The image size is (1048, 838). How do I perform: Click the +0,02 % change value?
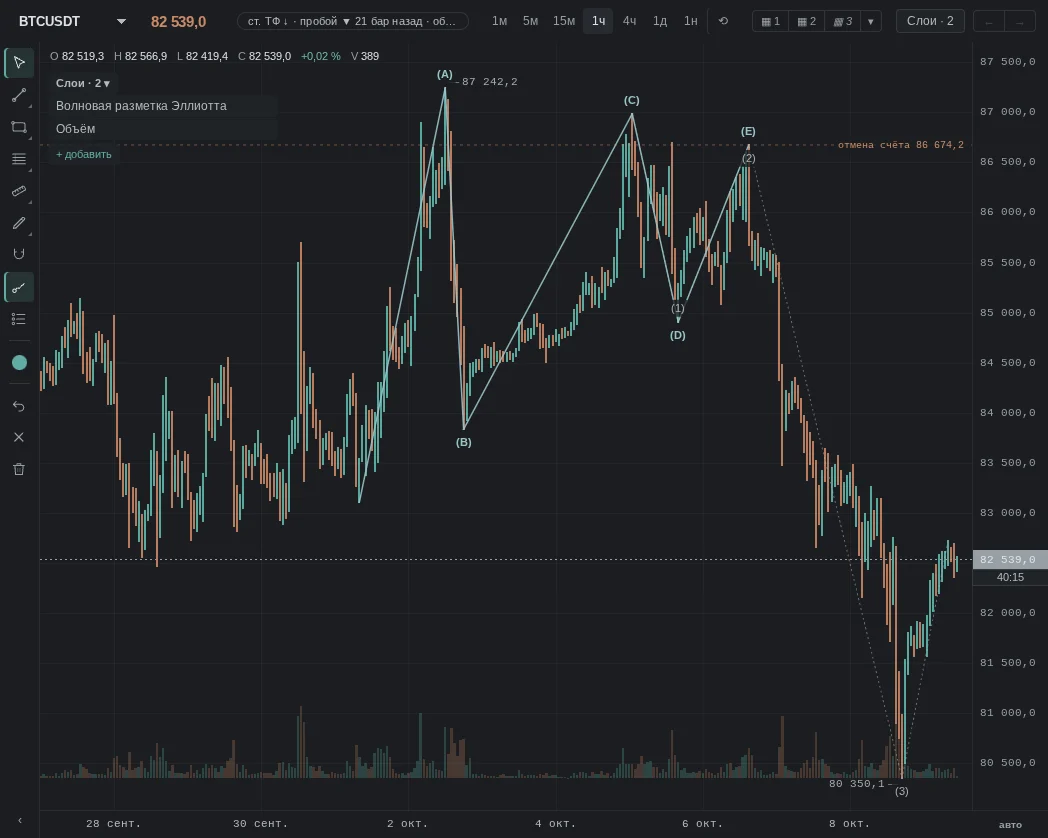[x=321, y=56]
